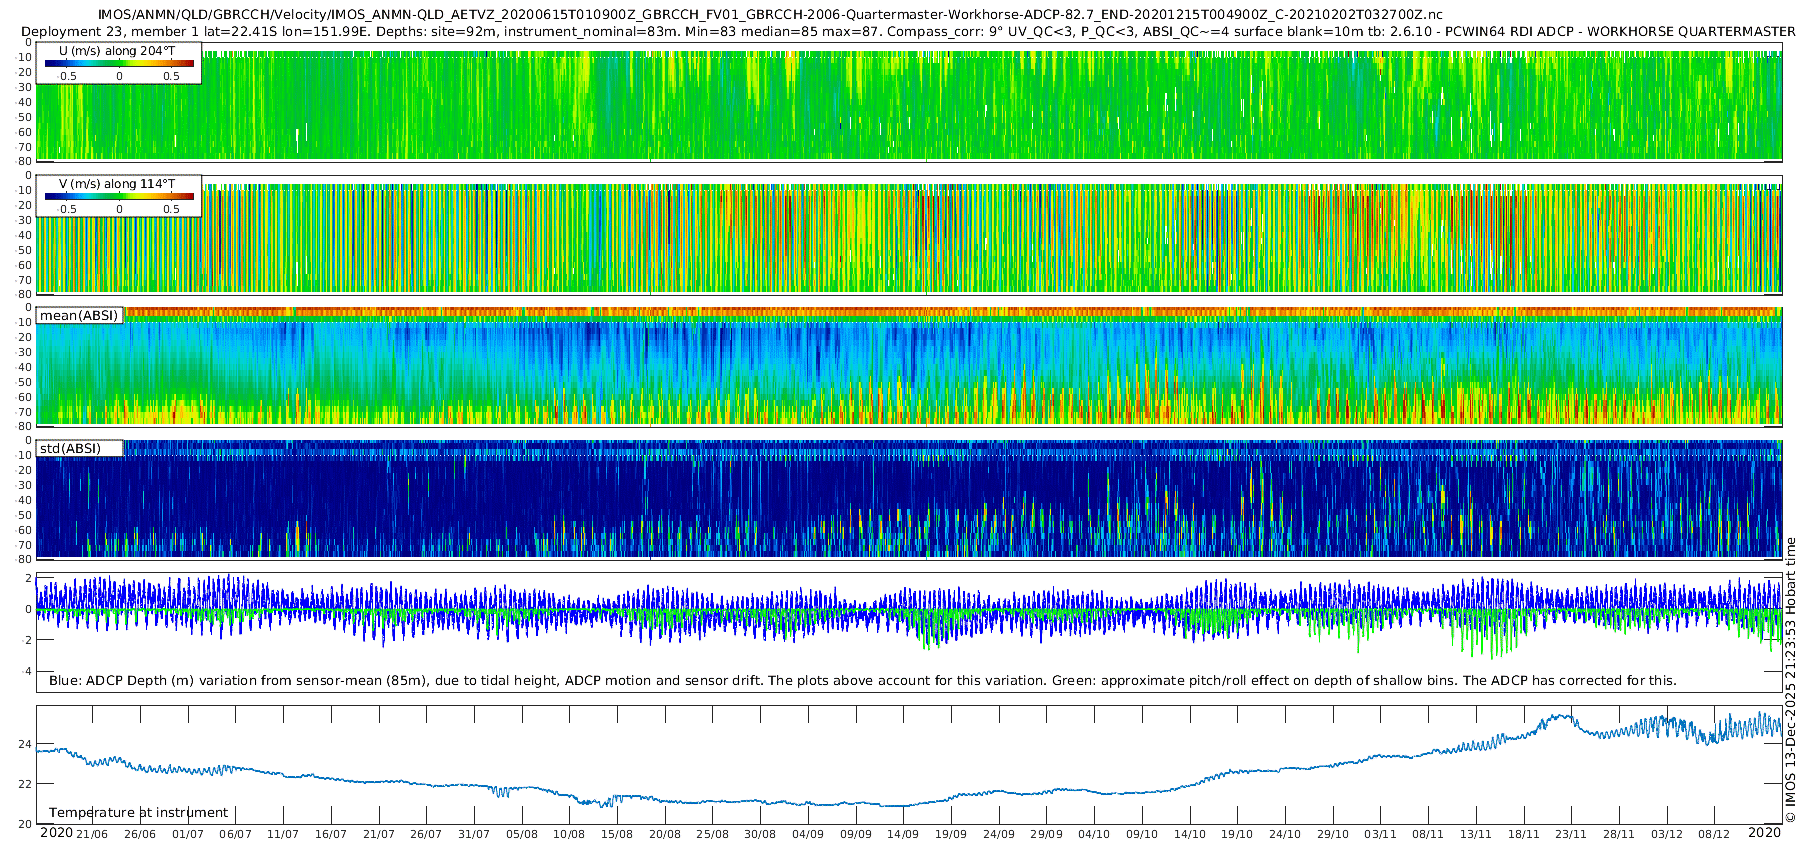Viewport: 1800px width, 850px height.
Task: Click the NetCDF file path title at top
Action: click(x=770, y=15)
